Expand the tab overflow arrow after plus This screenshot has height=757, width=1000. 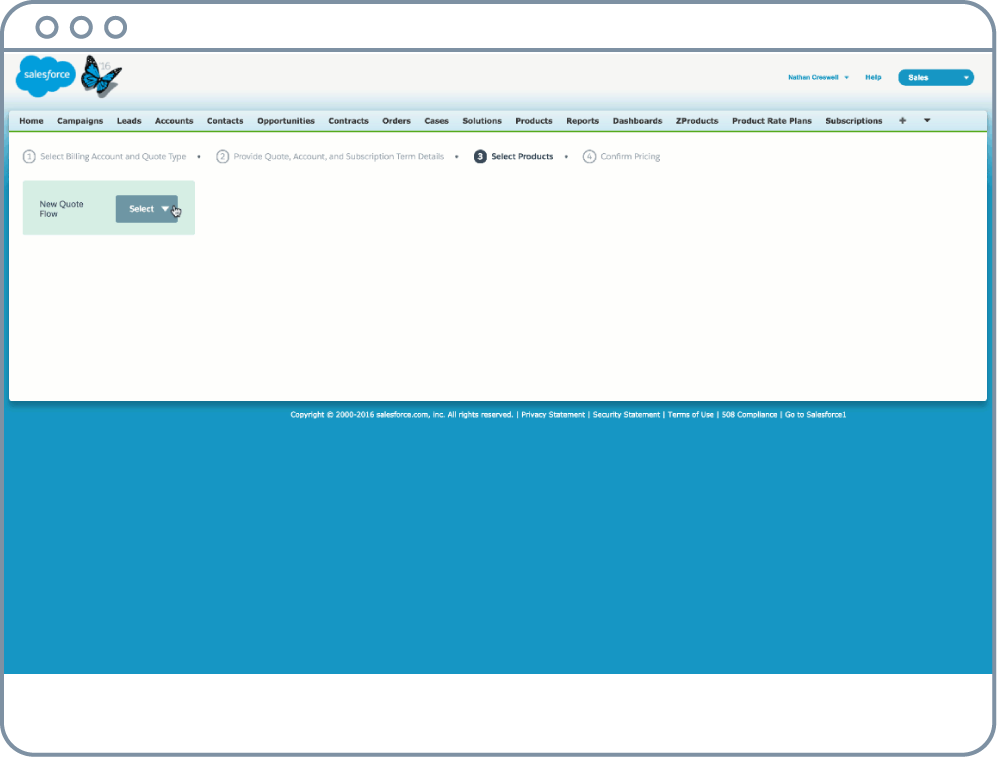(x=927, y=121)
